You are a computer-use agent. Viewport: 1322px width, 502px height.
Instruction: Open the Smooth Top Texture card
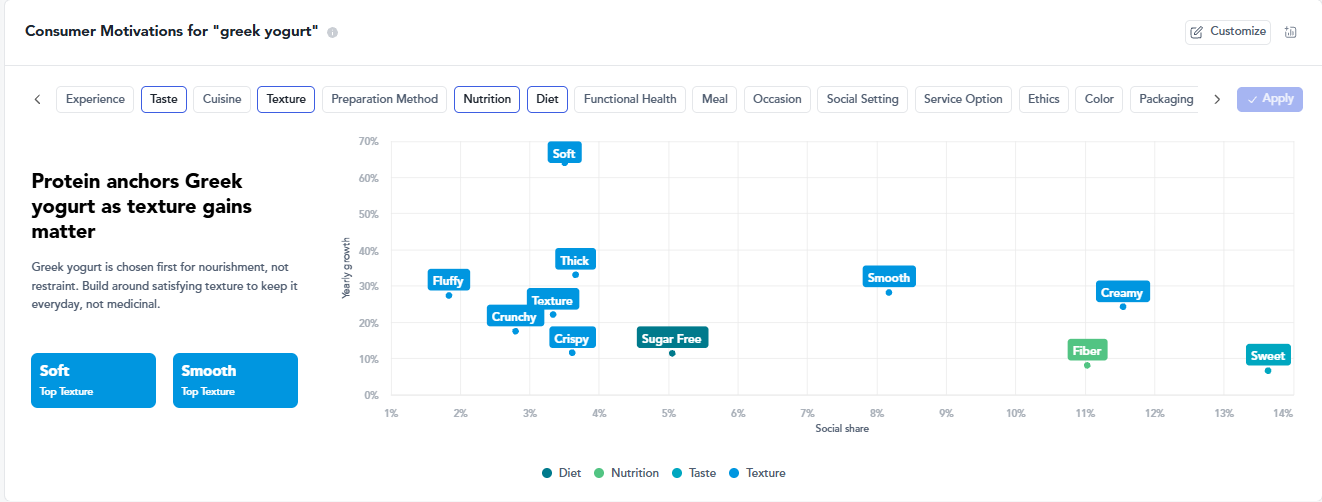click(x=235, y=380)
